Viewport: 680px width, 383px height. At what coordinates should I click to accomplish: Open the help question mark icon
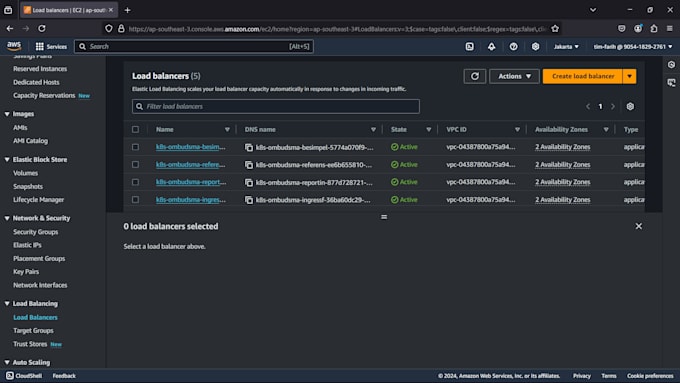[x=513, y=46]
